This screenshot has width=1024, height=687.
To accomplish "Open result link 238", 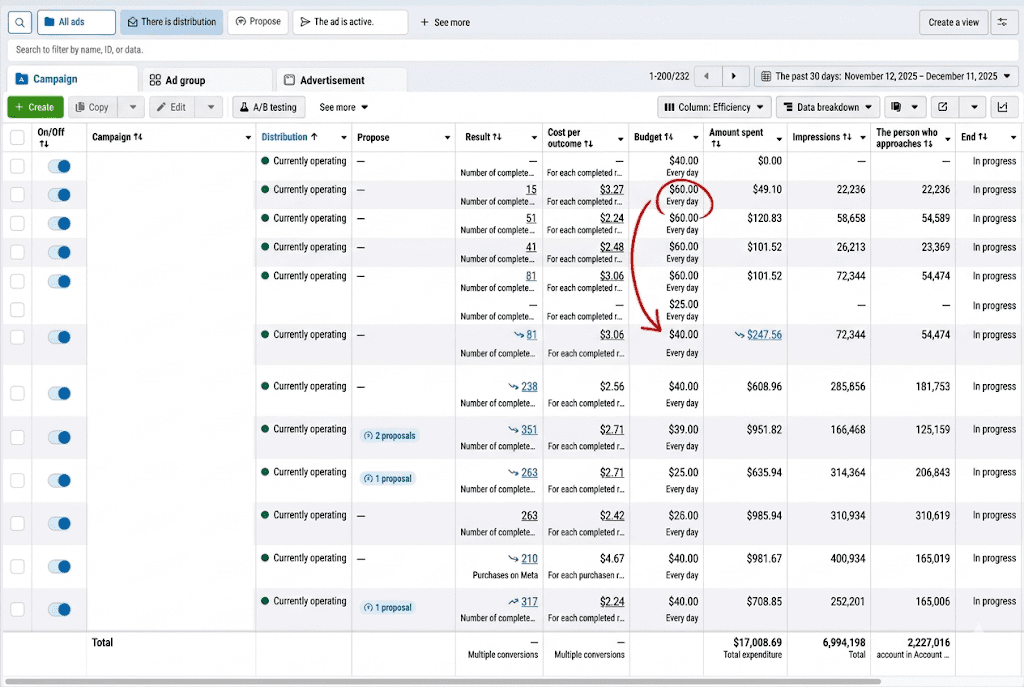I will click(529, 387).
